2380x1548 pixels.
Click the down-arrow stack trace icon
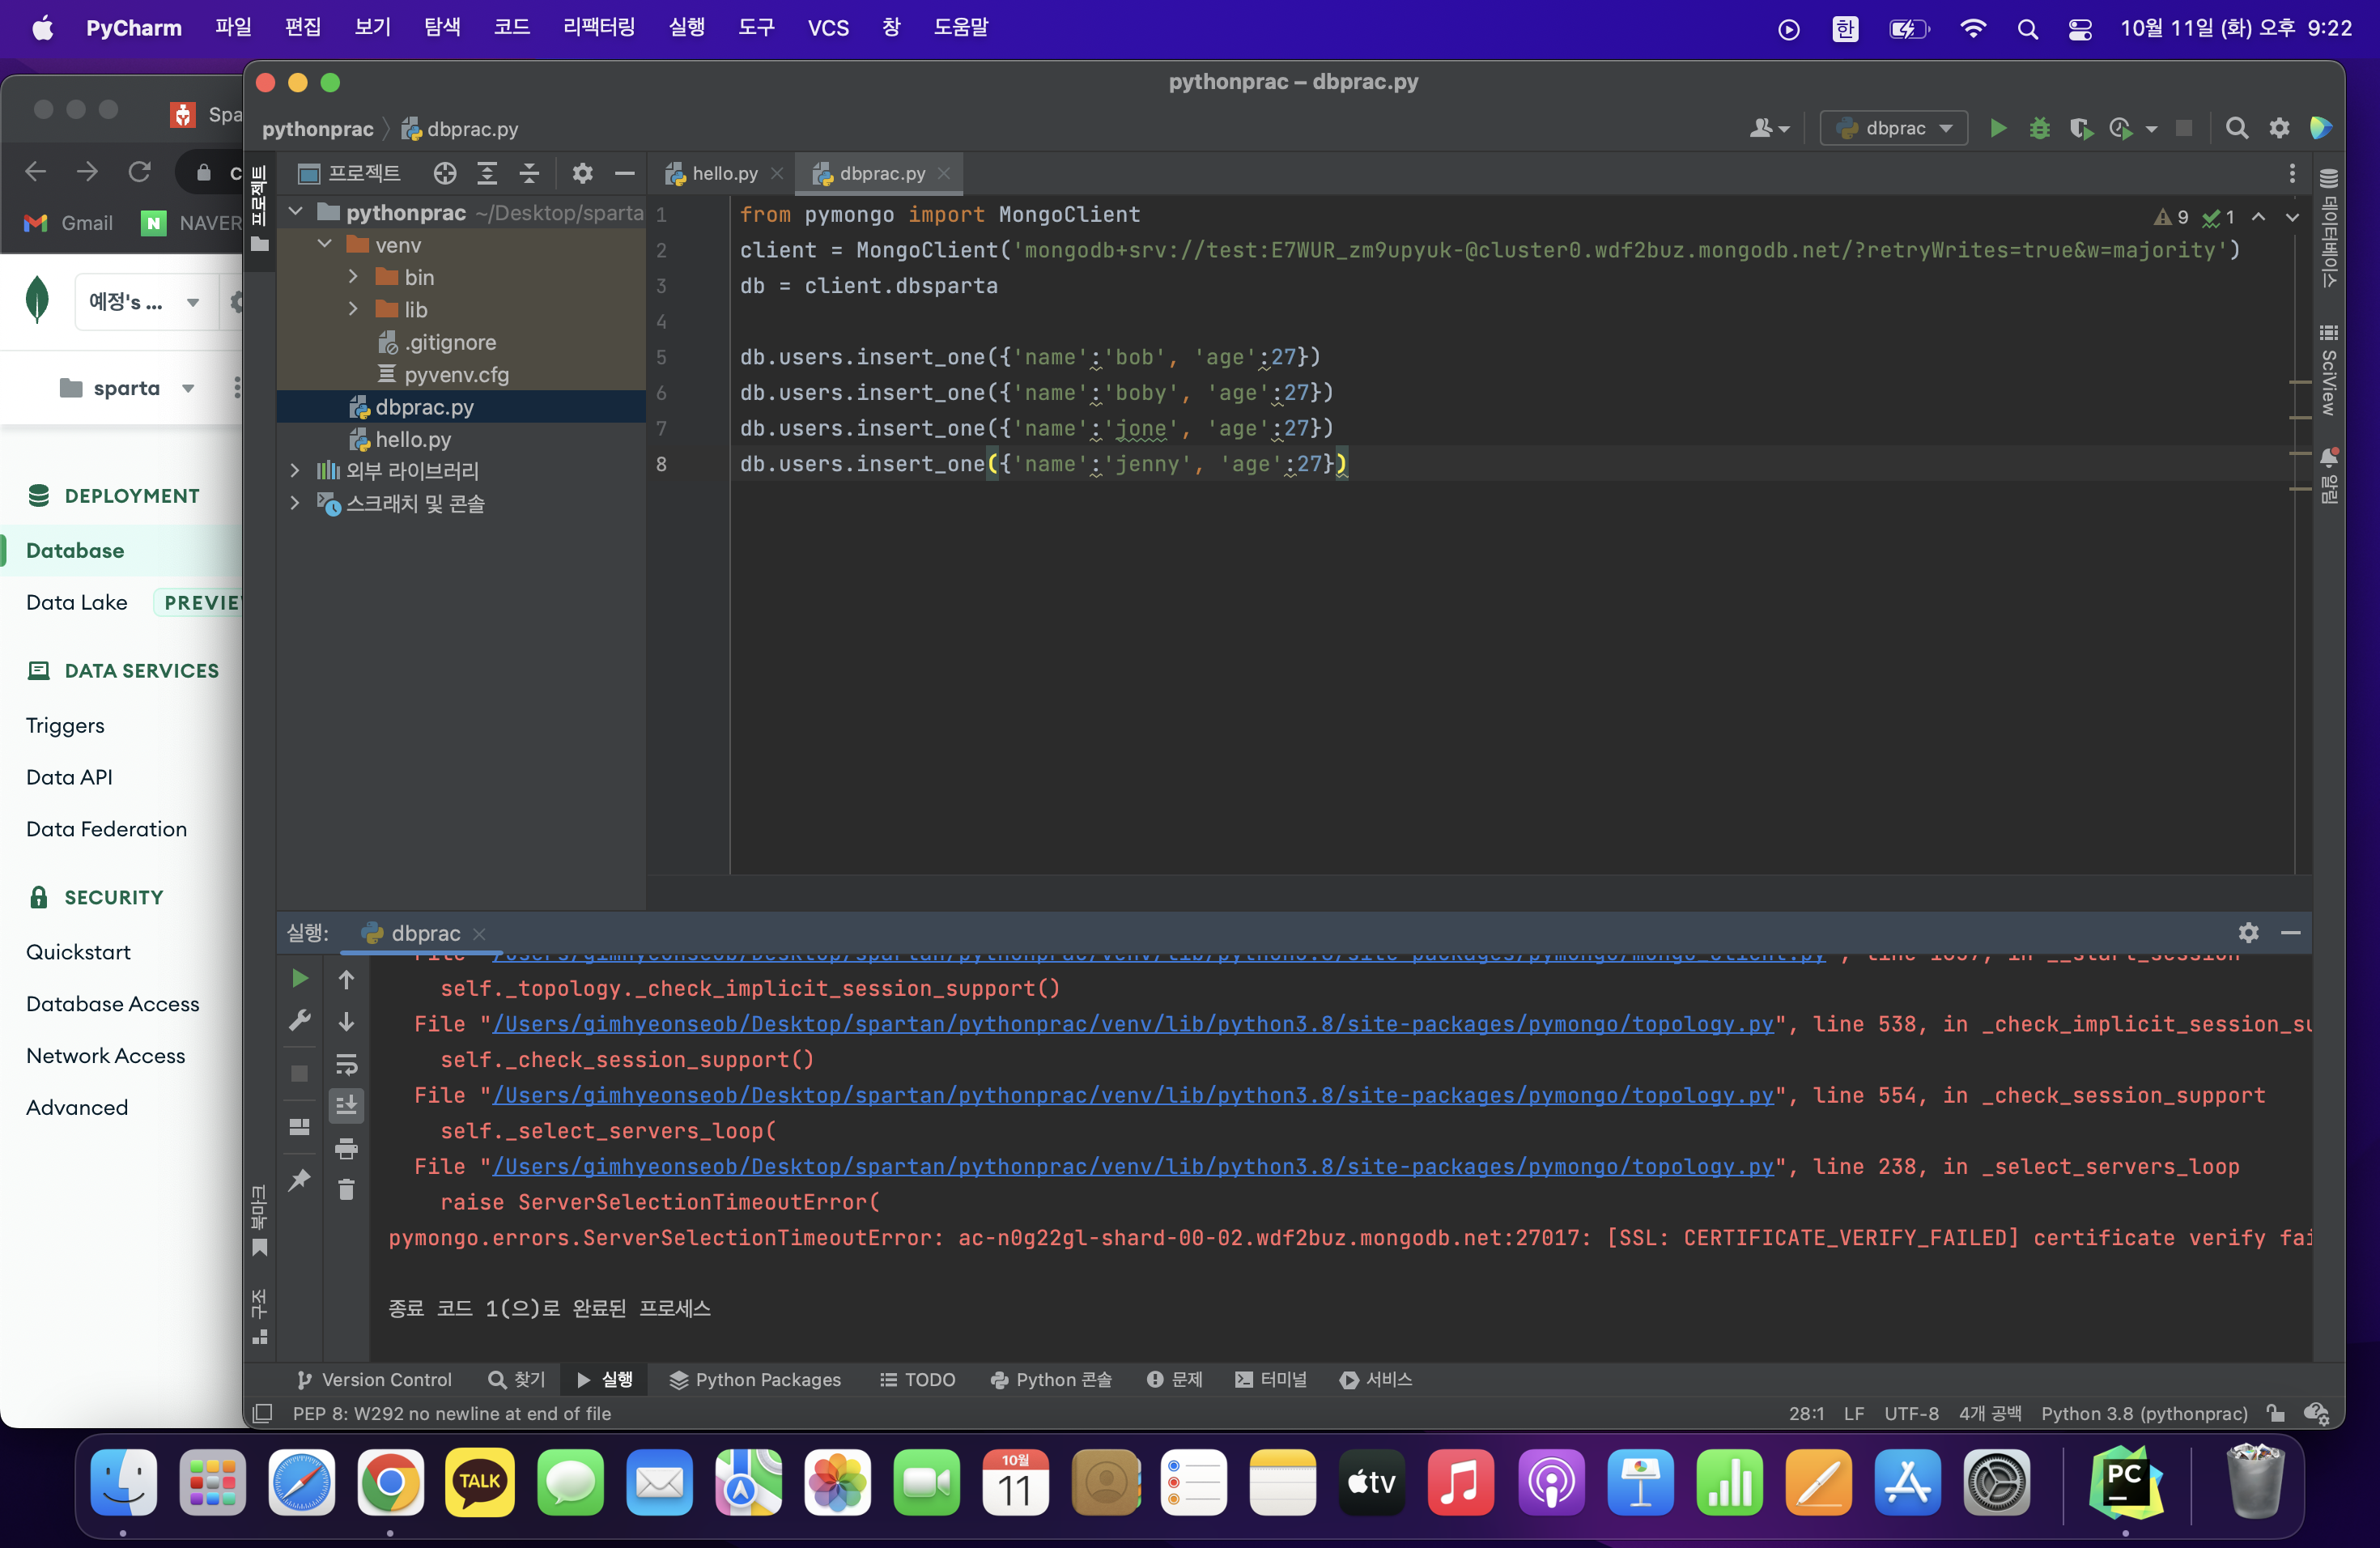point(346,1021)
